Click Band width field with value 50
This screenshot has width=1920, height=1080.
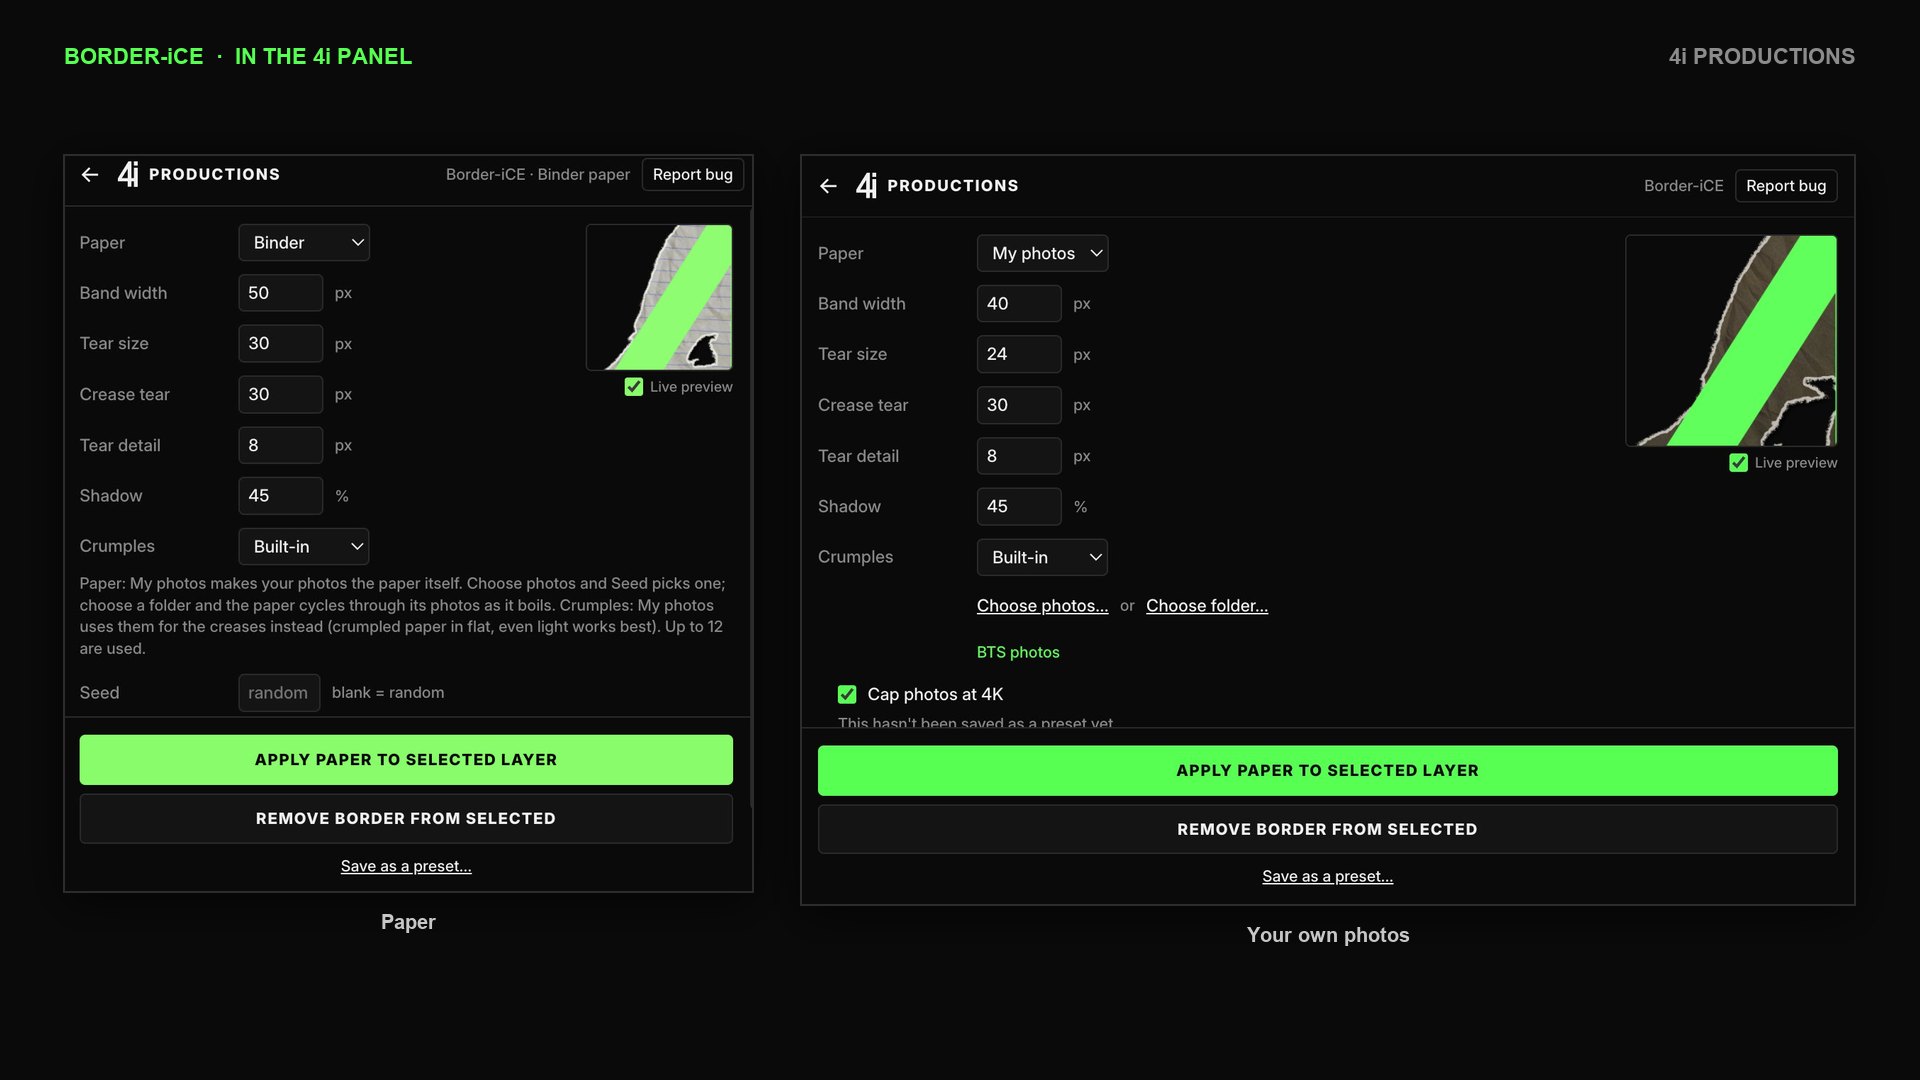281,293
